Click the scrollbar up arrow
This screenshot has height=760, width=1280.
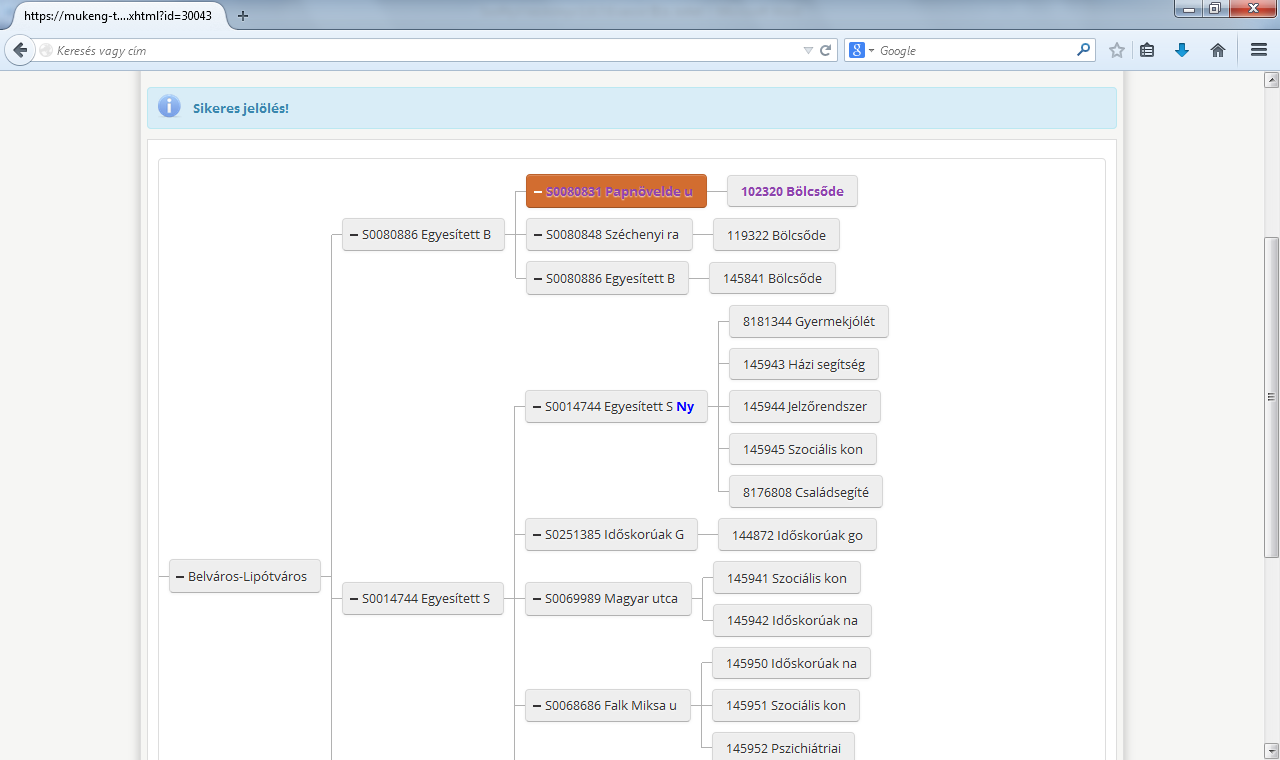1271,79
